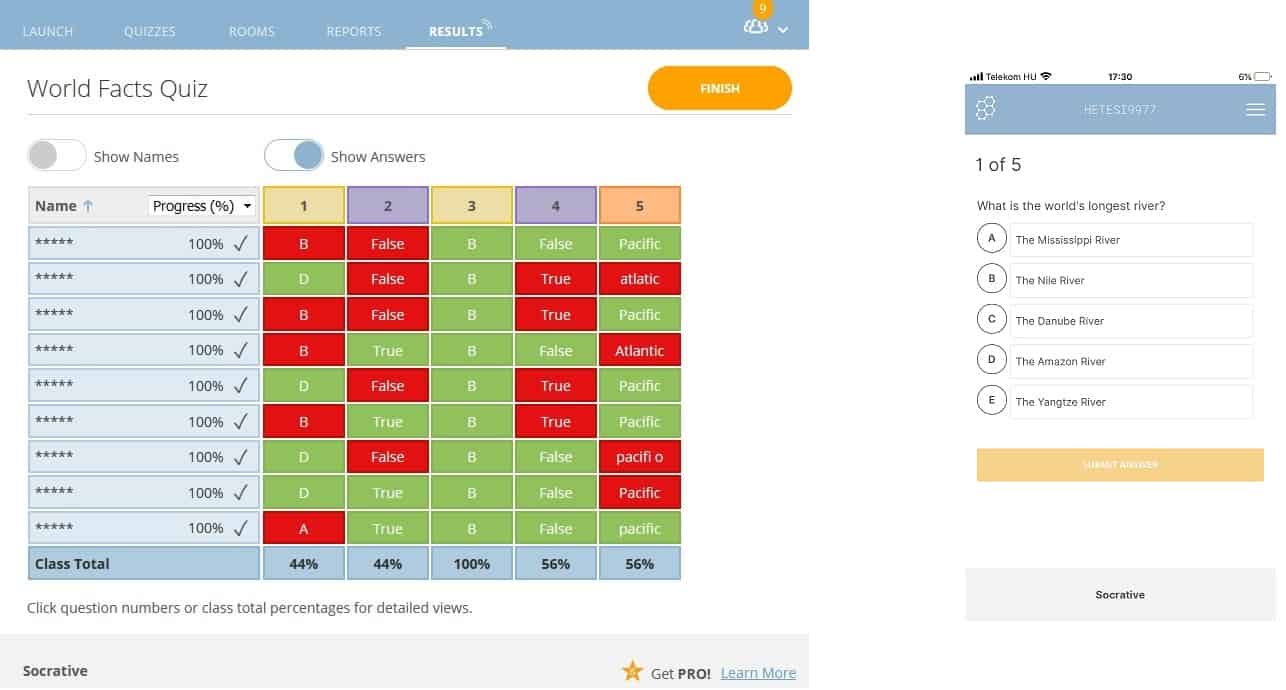This screenshot has width=1286, height=690.
Task: Switch to the QUIZZES tab
Action: (x=149, y=31)
